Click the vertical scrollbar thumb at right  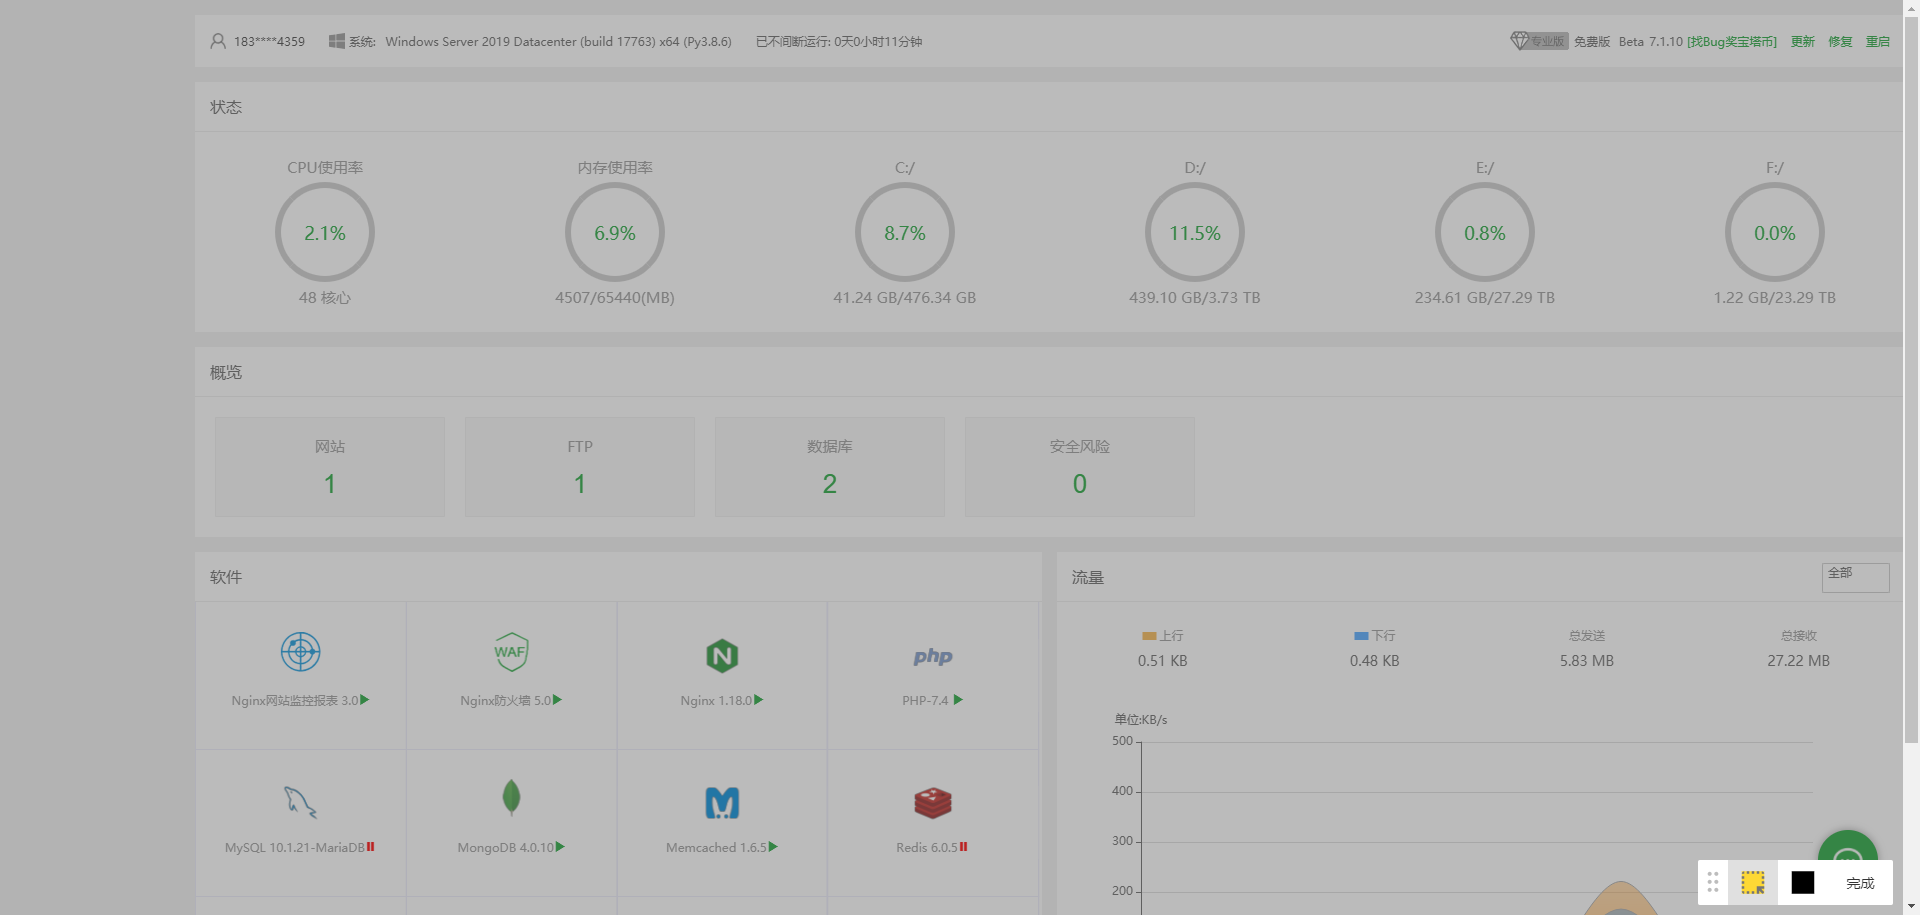[1911, 378]
